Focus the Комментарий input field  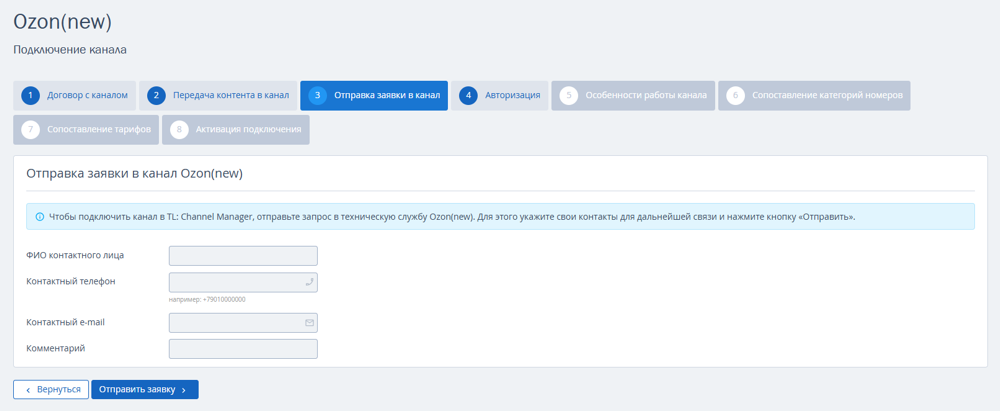pos(243,349)
